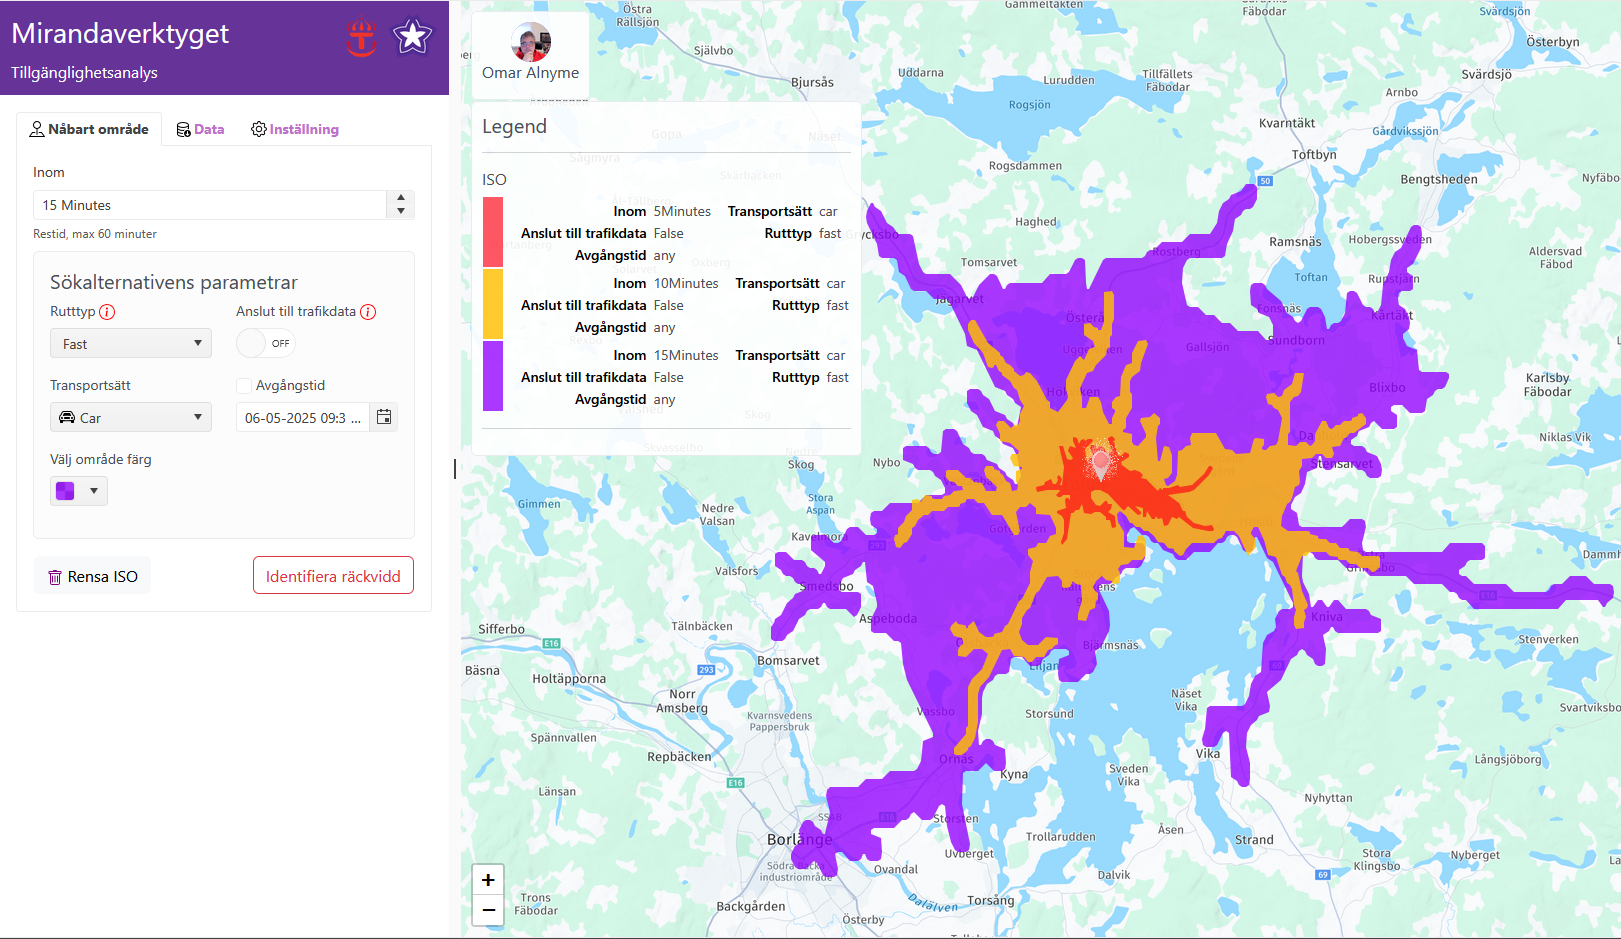The image size is (1621, 939).
Task: Click the yellow 10 Minutes legend color bar
Action: coord(493,304)
